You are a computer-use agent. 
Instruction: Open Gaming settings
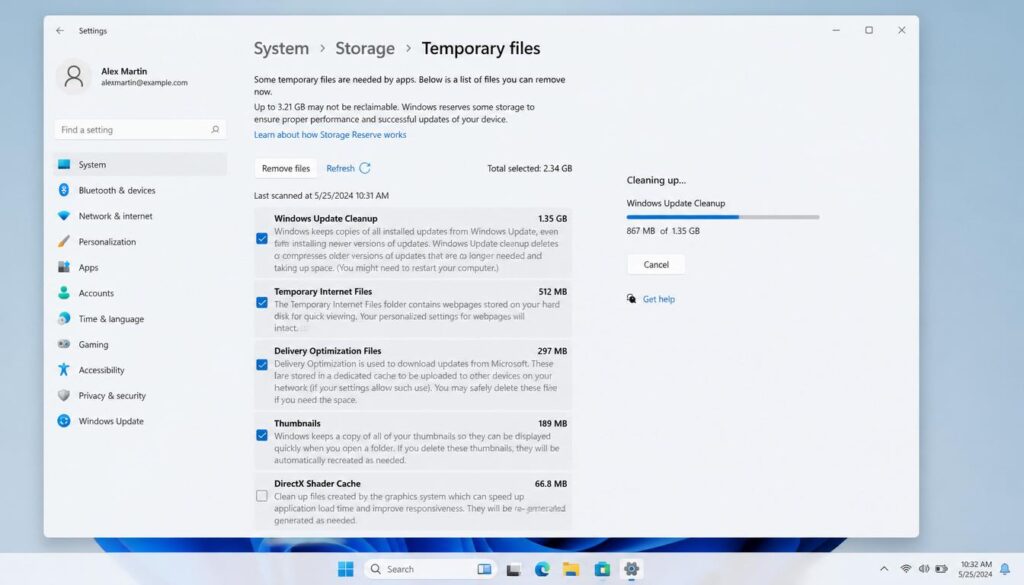(x=140, y=344)
